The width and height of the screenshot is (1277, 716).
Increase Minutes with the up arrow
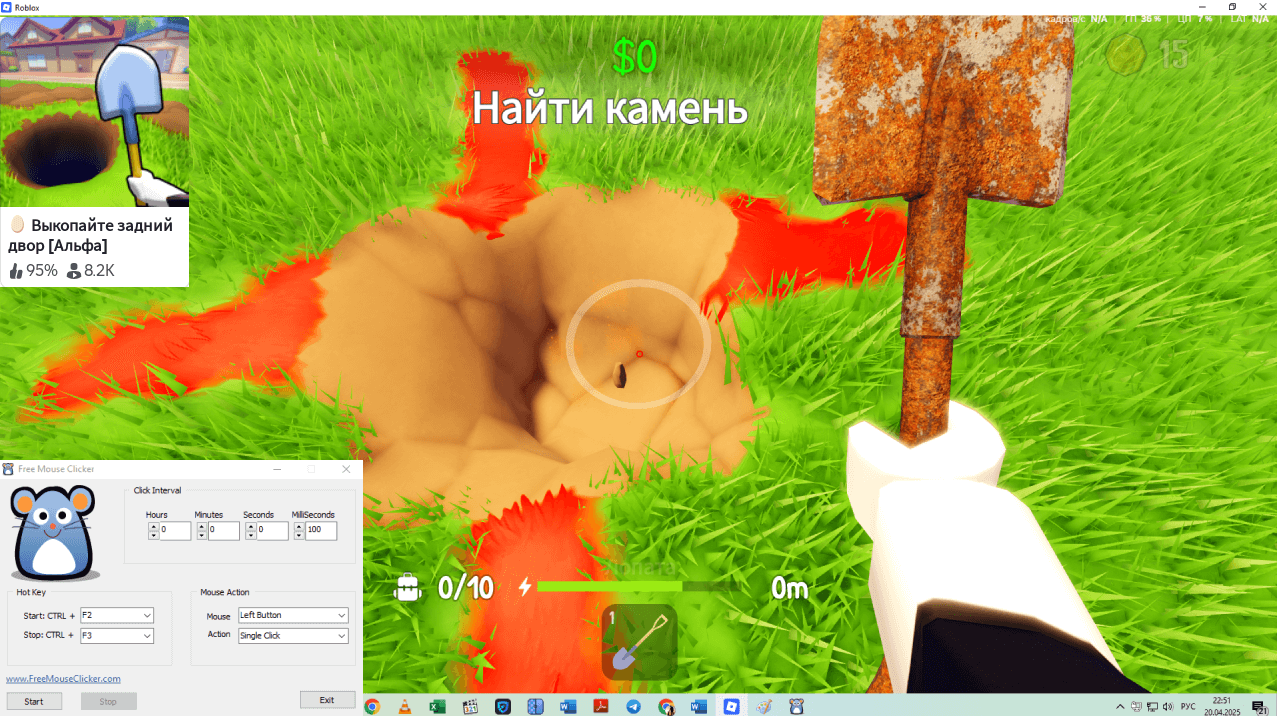tap(203, 526)
